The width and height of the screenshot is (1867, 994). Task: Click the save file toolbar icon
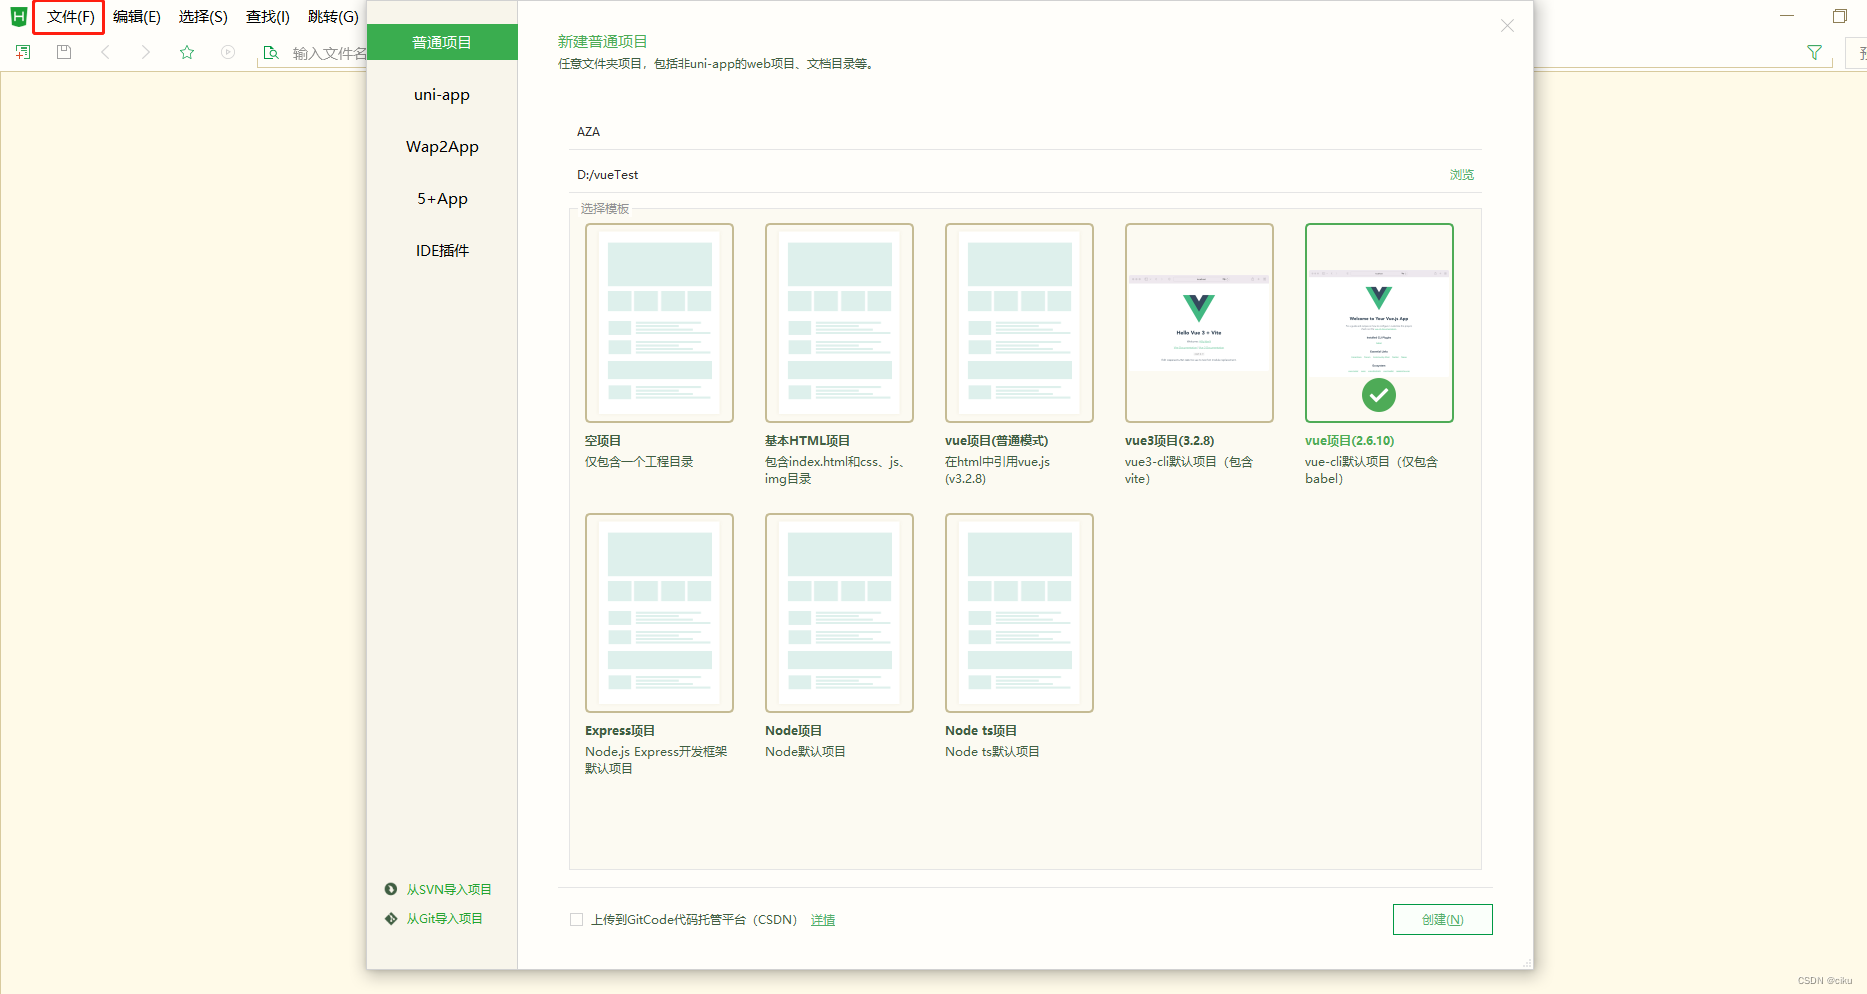coord(64,52)
